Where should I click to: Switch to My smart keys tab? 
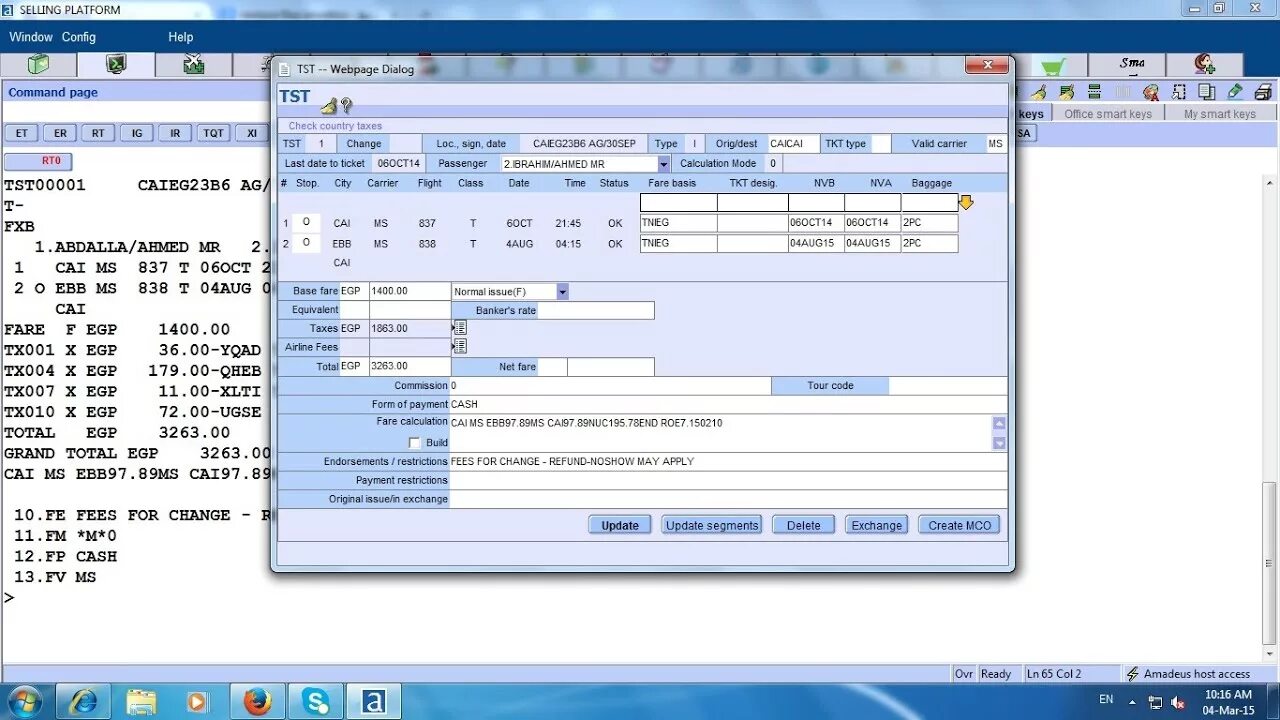pyautogui.click(x=1219, y=114)
